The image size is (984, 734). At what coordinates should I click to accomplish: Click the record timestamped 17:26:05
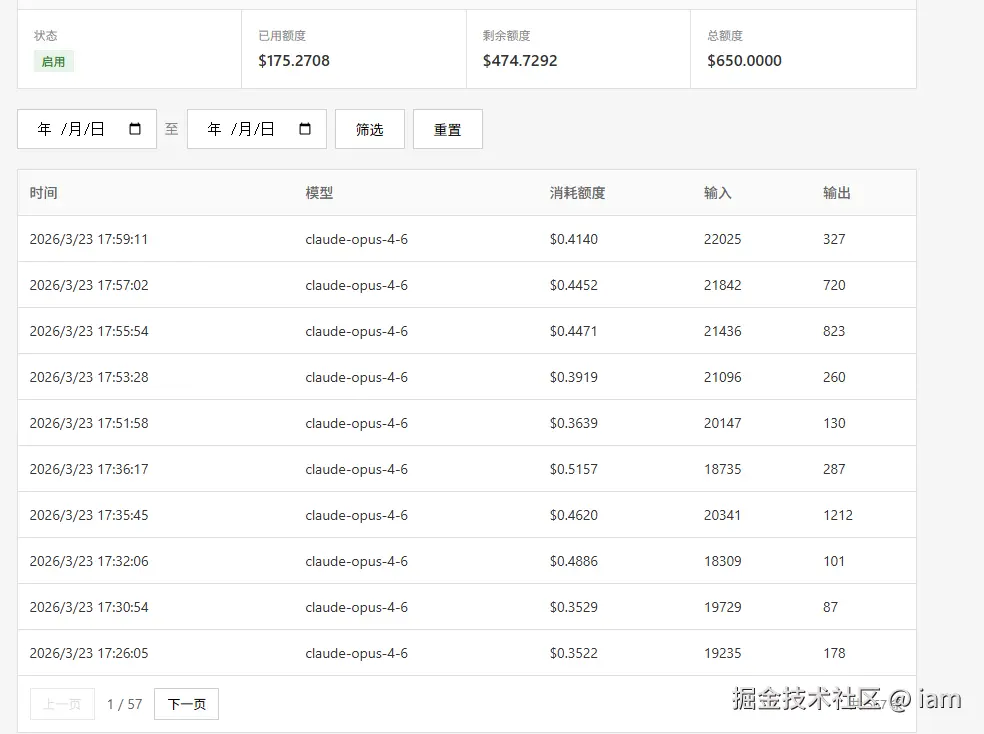[400, 652]
